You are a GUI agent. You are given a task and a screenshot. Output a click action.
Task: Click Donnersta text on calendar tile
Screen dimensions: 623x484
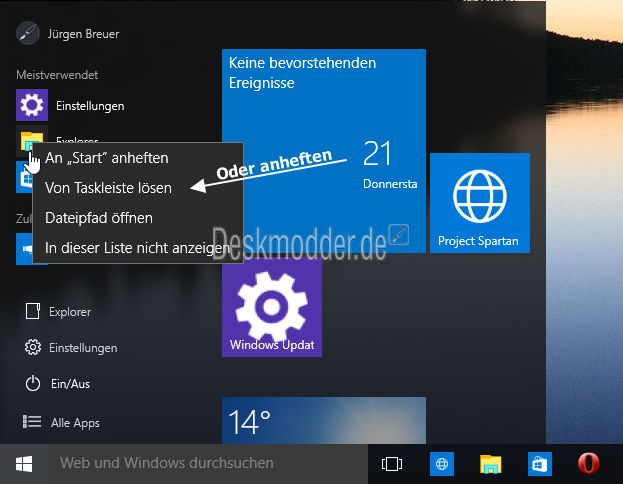point(390,184)
